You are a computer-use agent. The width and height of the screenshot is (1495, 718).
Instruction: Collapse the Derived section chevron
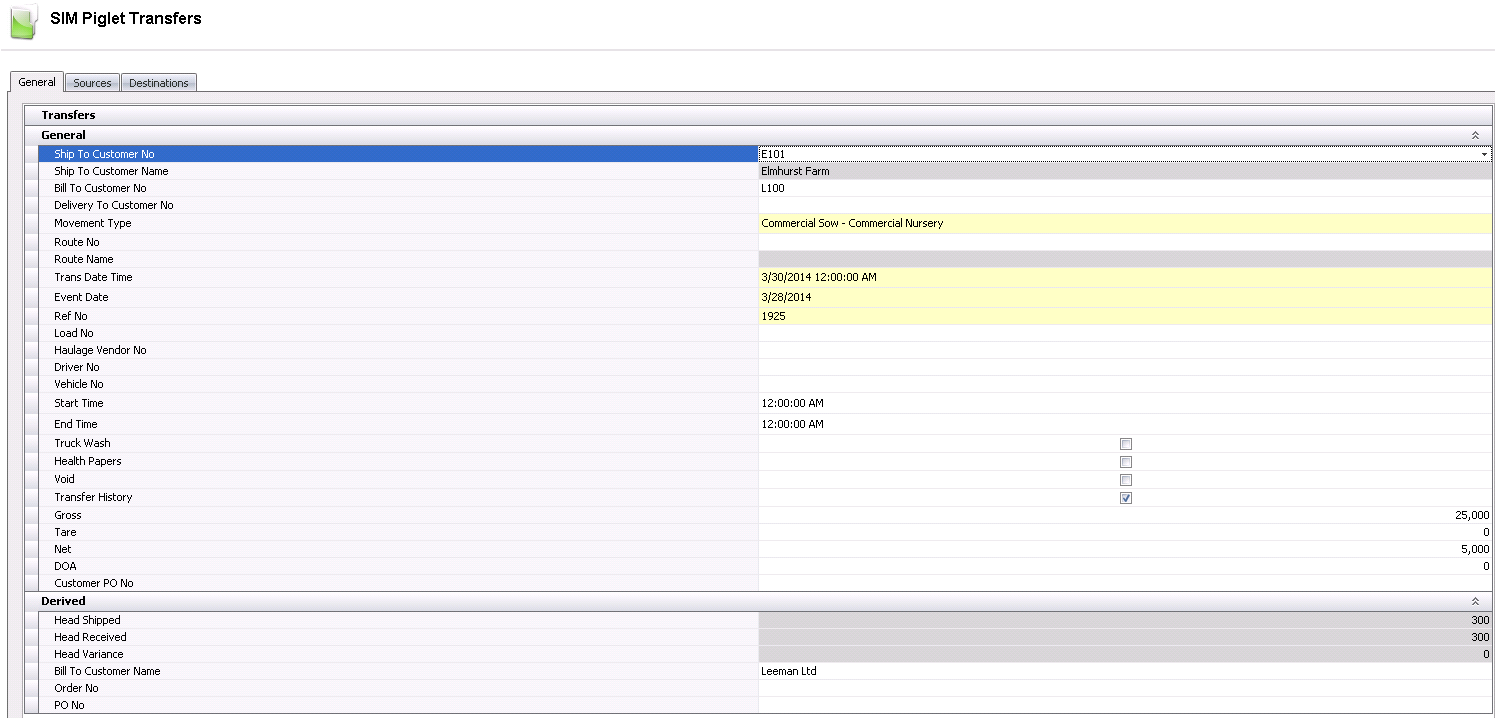pyautogui.click(x=1475, y=601)
